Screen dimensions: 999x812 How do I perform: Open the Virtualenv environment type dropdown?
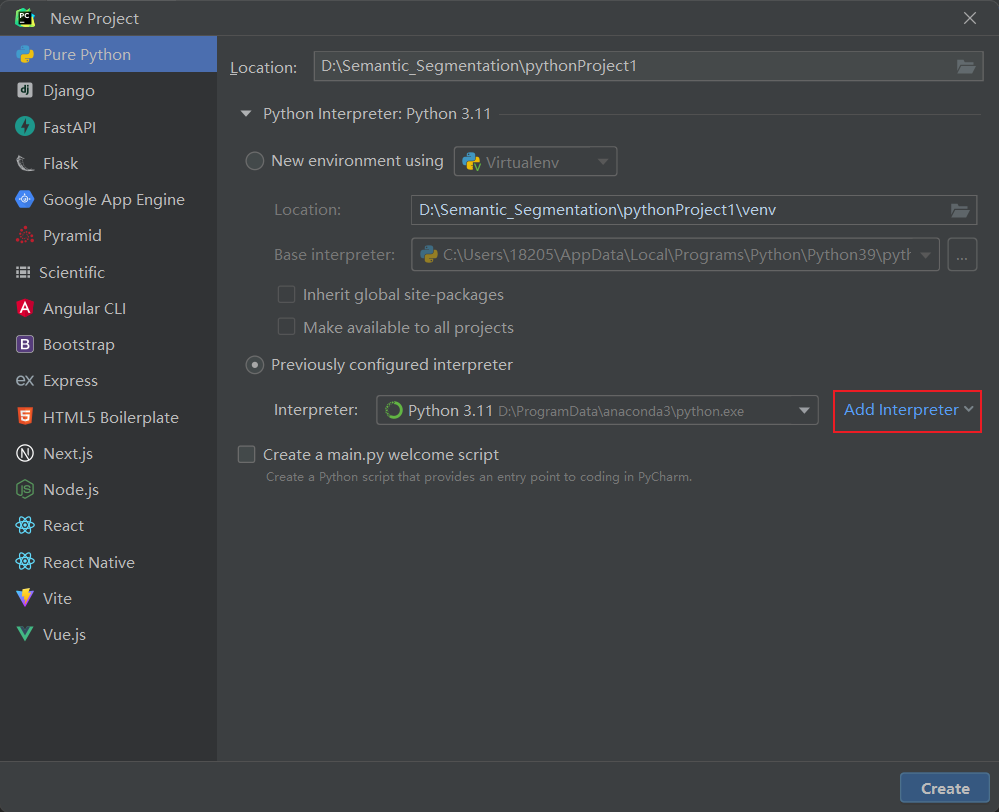point(535,161)
